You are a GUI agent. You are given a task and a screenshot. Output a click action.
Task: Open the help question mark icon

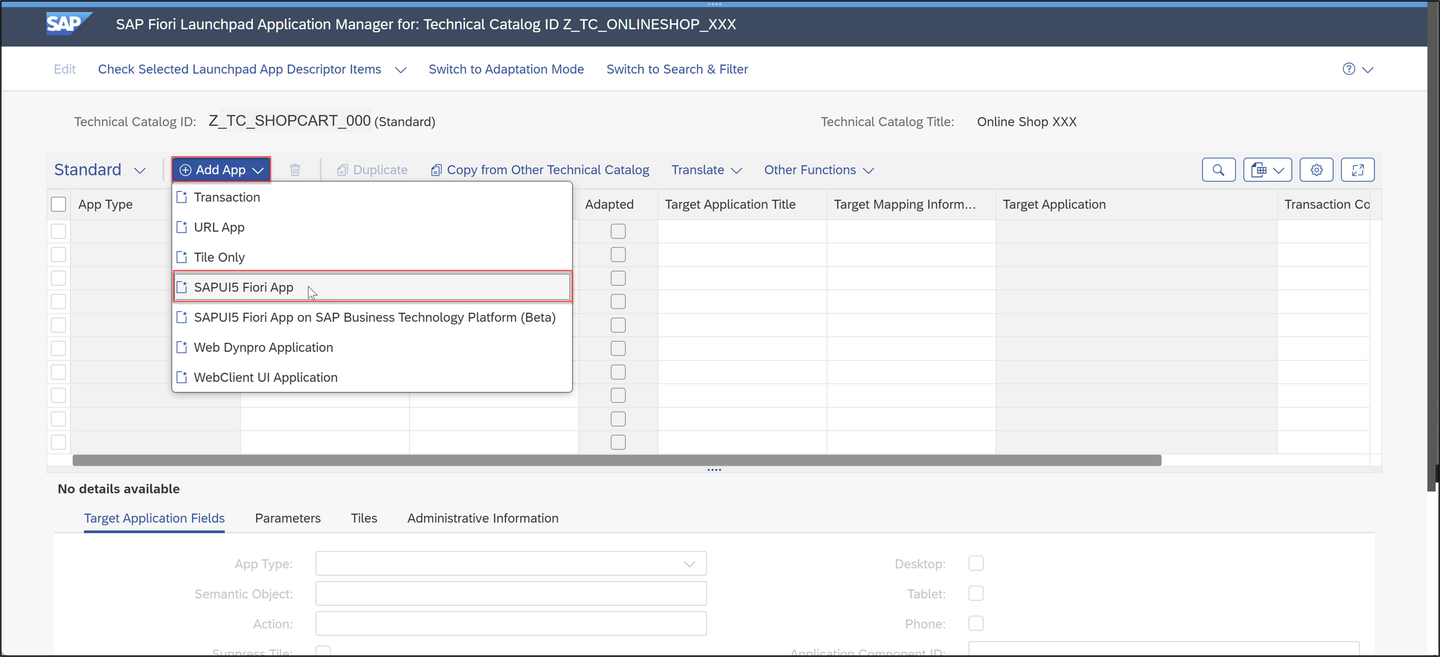tap(1349, 69)
